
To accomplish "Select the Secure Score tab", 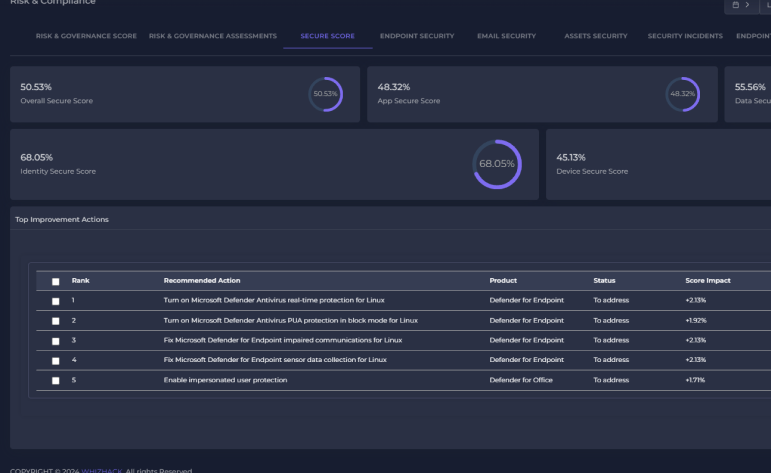I will [327, 36].
